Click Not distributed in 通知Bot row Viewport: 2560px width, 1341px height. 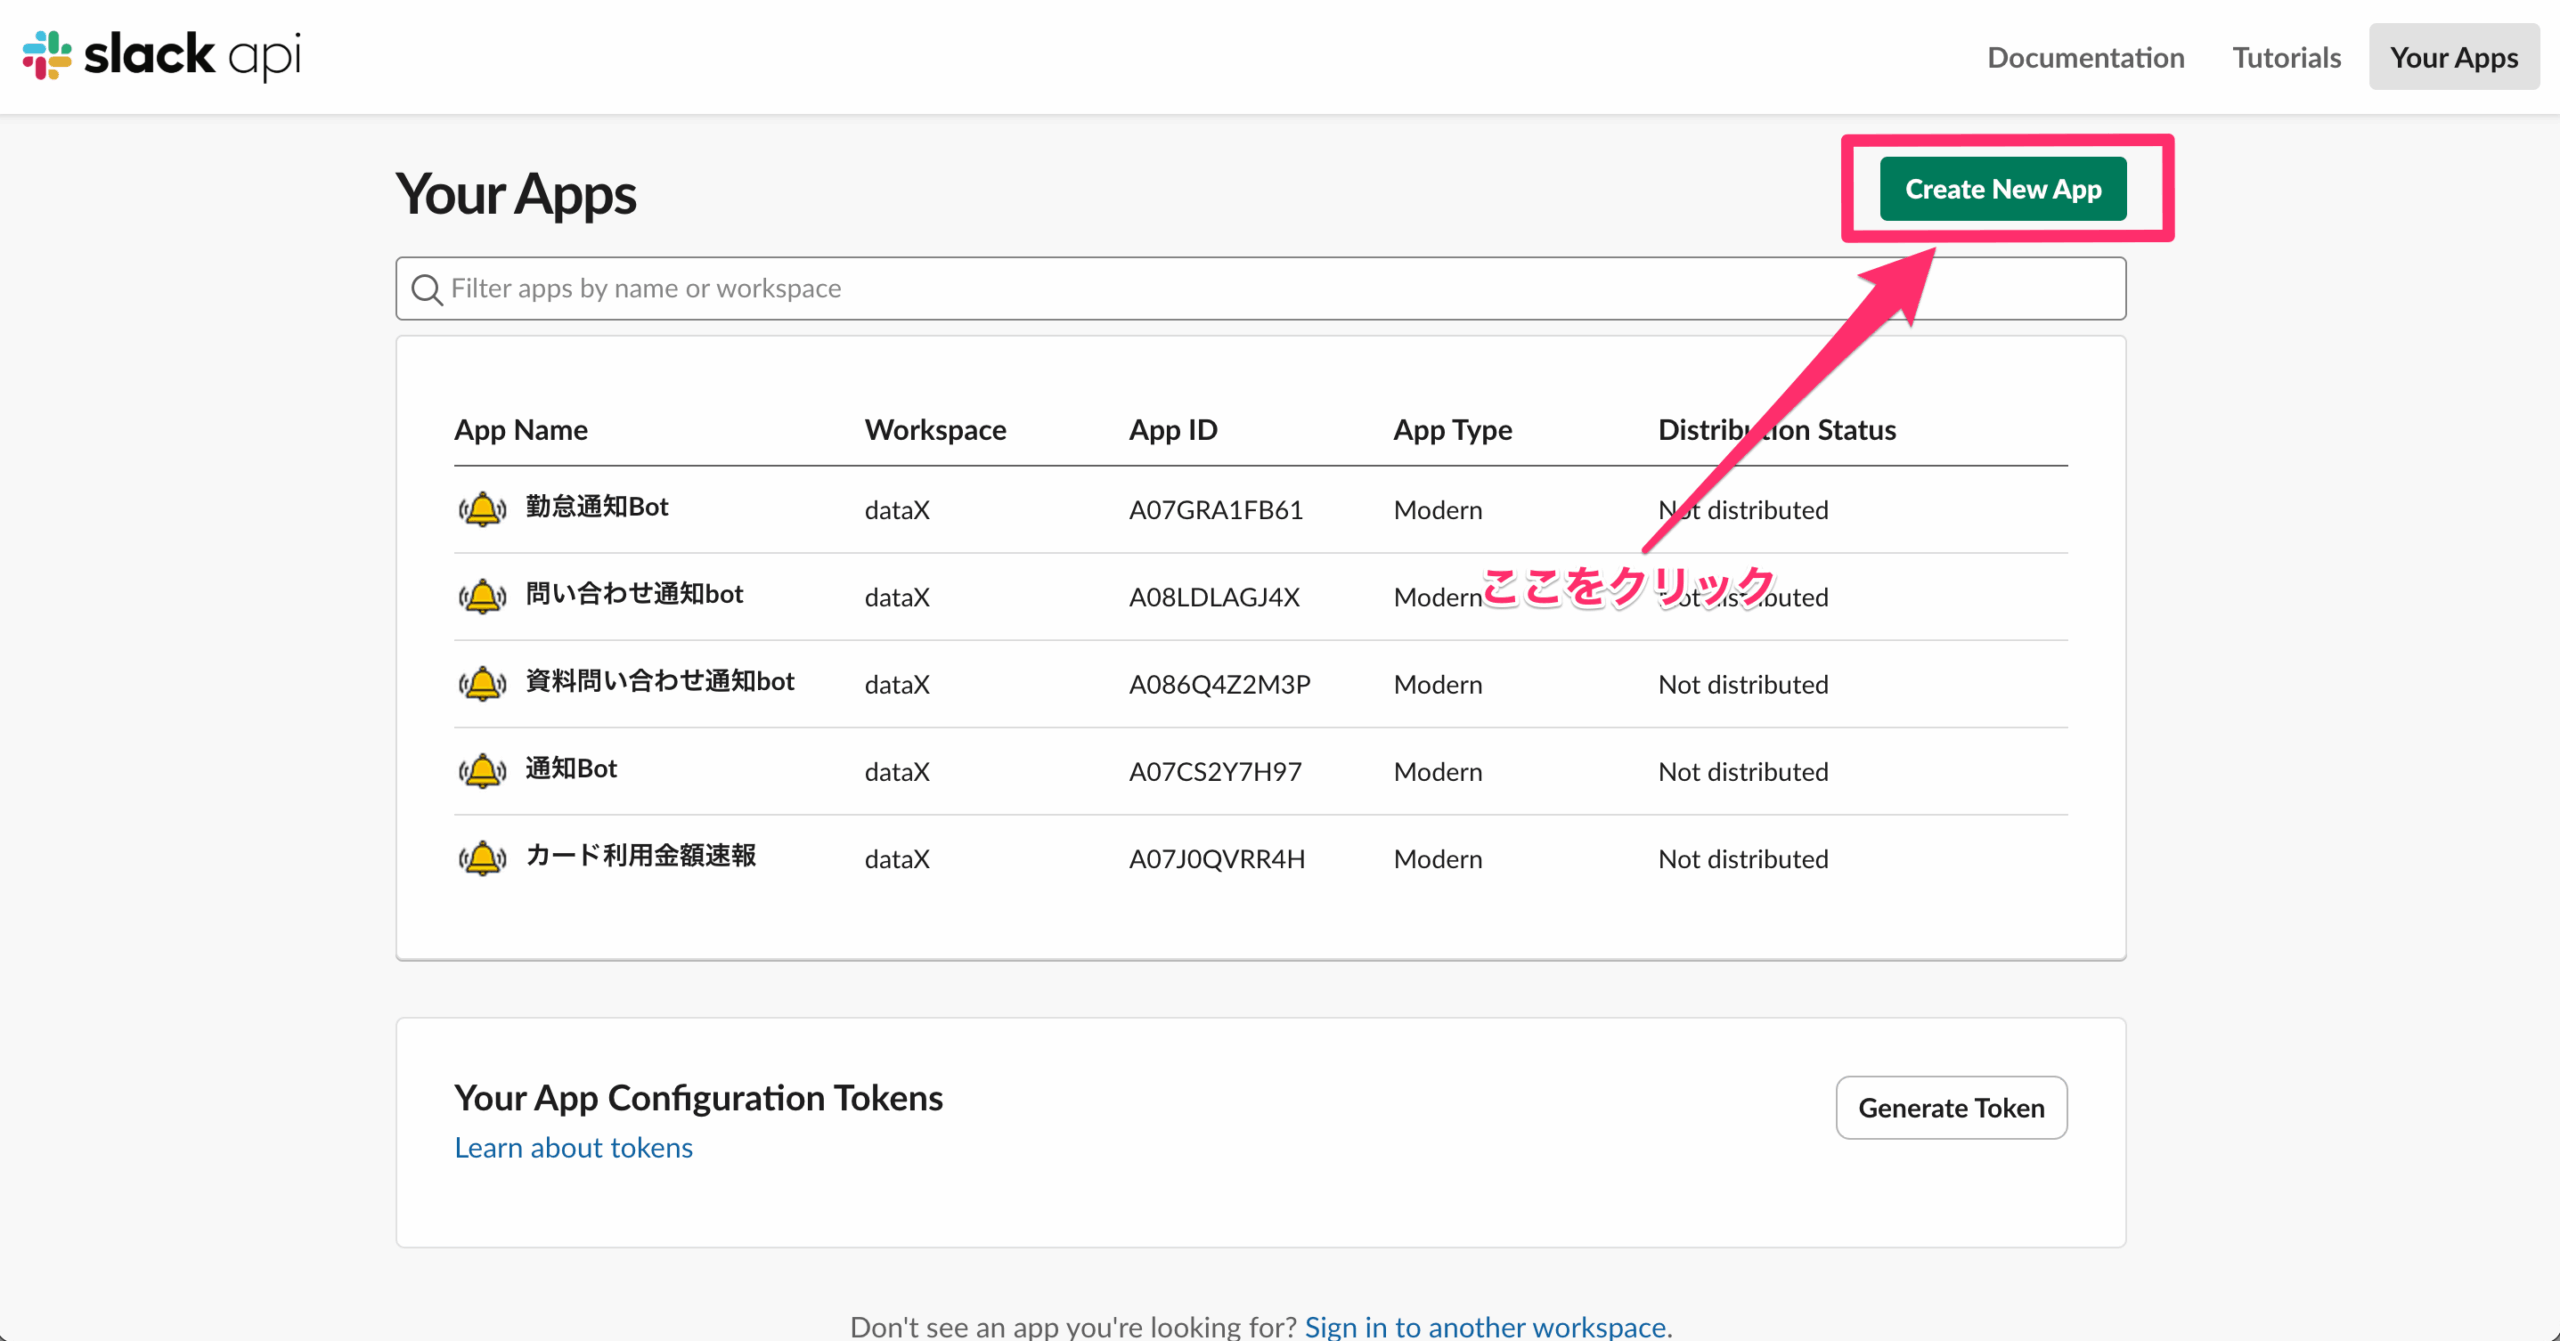[1743, 770]
